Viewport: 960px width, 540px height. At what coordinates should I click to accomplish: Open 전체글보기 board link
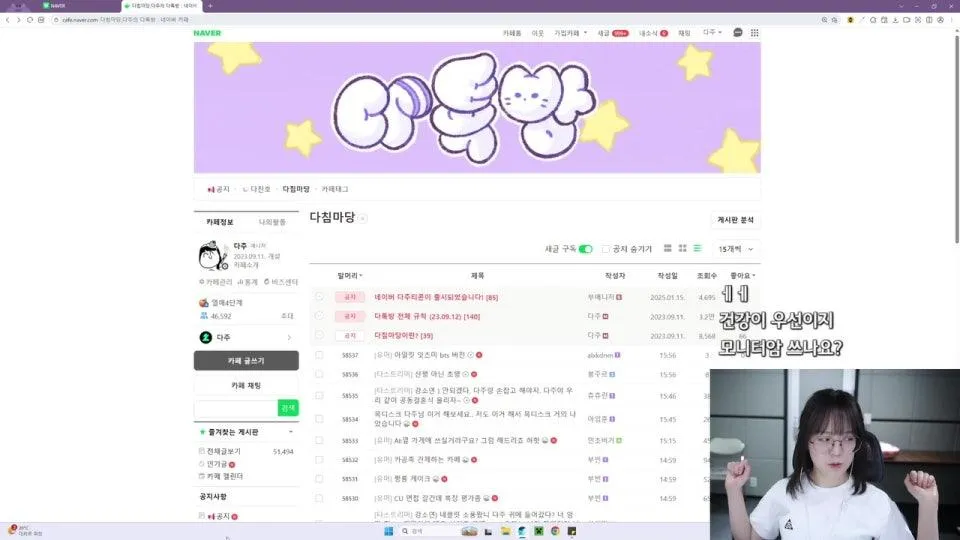pyautogui.click(x=224, y=451)
